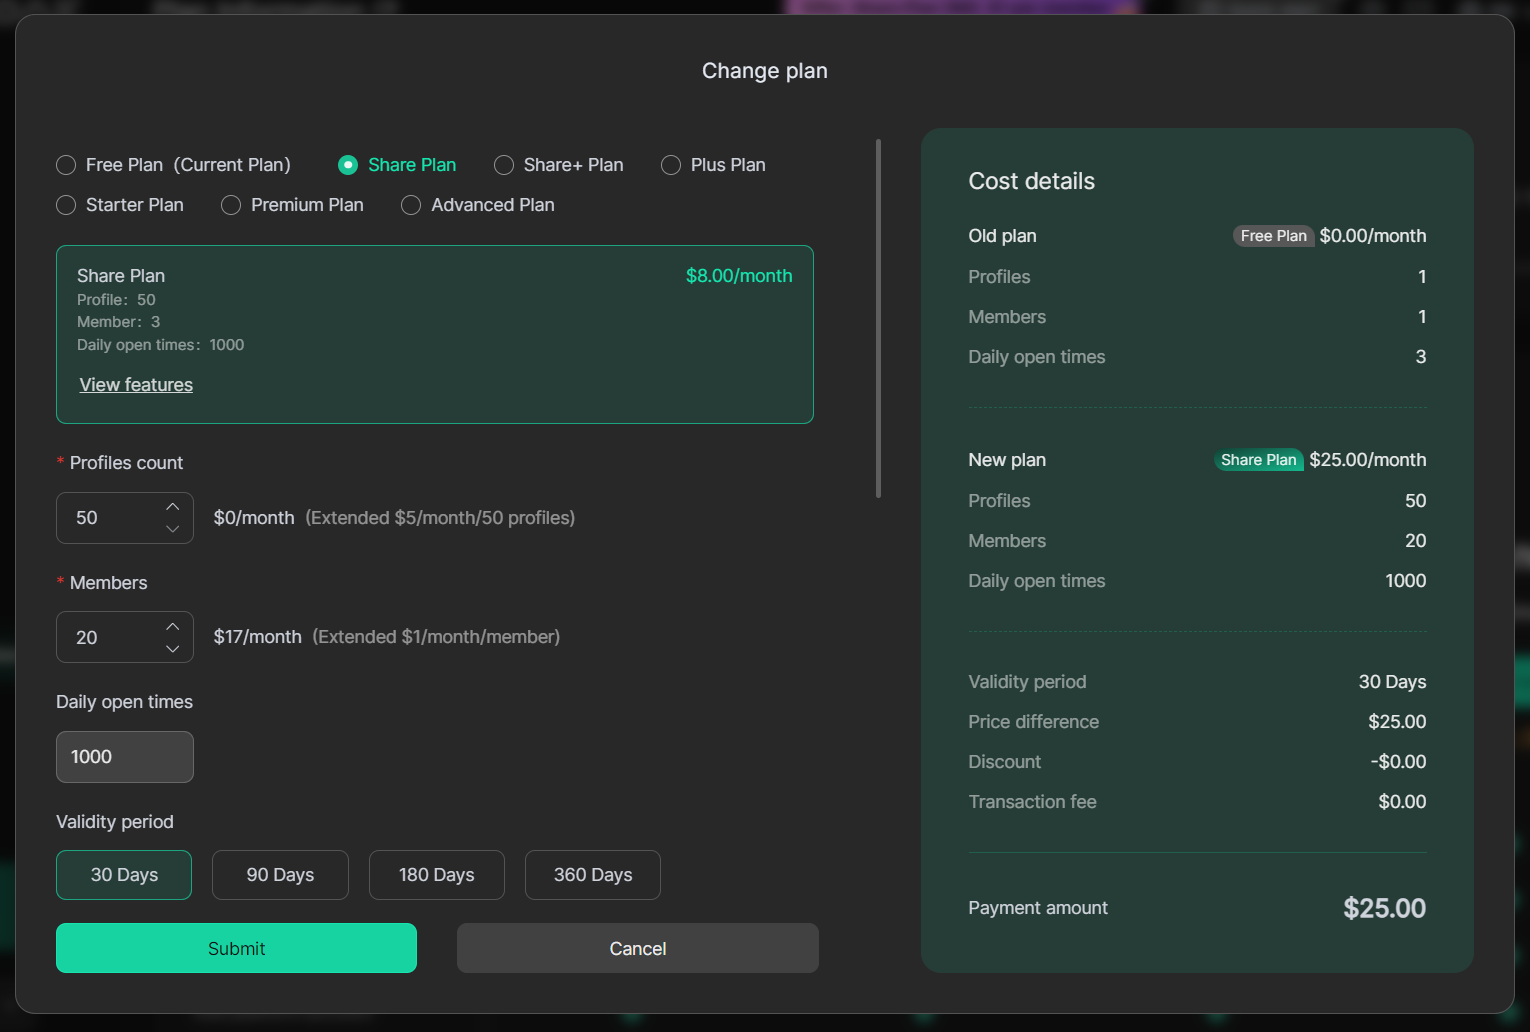1530x1032 pixels.
Task: Edit the Members value field
Action: click(x=105, y=637)
